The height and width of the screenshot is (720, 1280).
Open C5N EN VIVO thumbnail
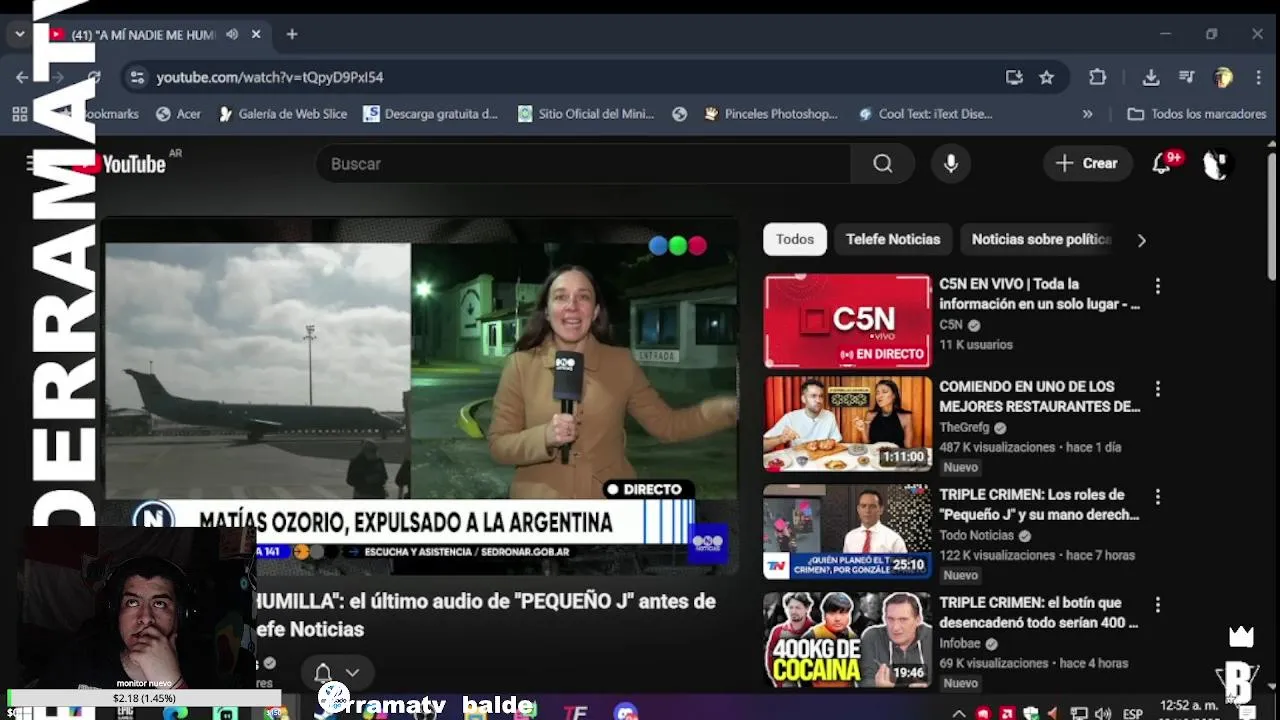[847, 322]
